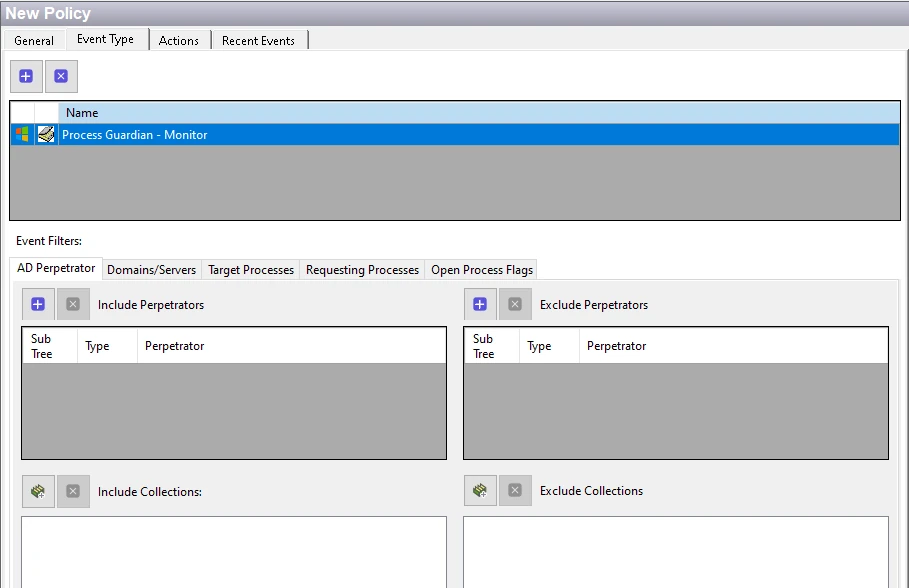Image resolution: width=909 pixels, height=588 pixels.
Task: Add an Include Perpetrators entry
Action: pos(38,304)
